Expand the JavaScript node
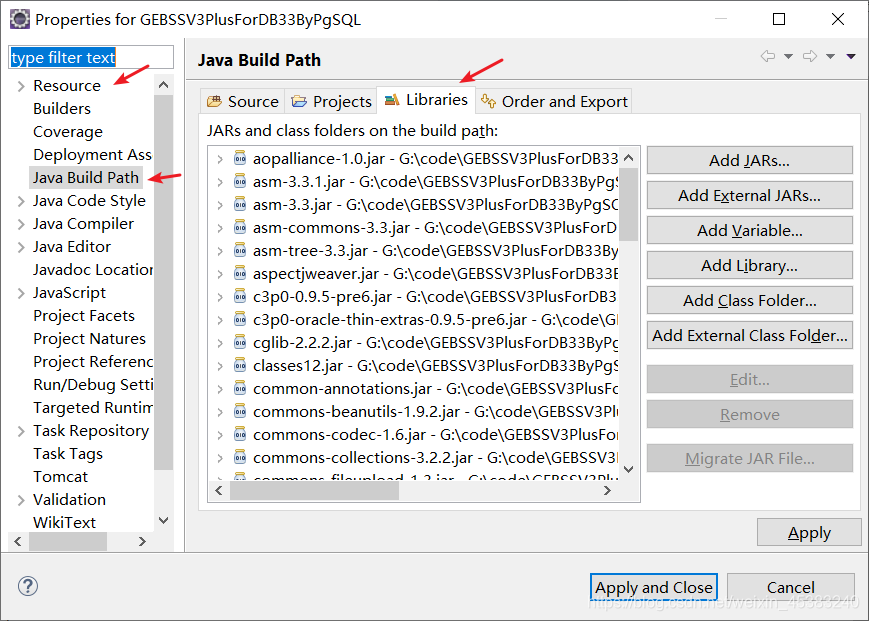The width and height of the screenshot is (869, 621). point(21,293)
